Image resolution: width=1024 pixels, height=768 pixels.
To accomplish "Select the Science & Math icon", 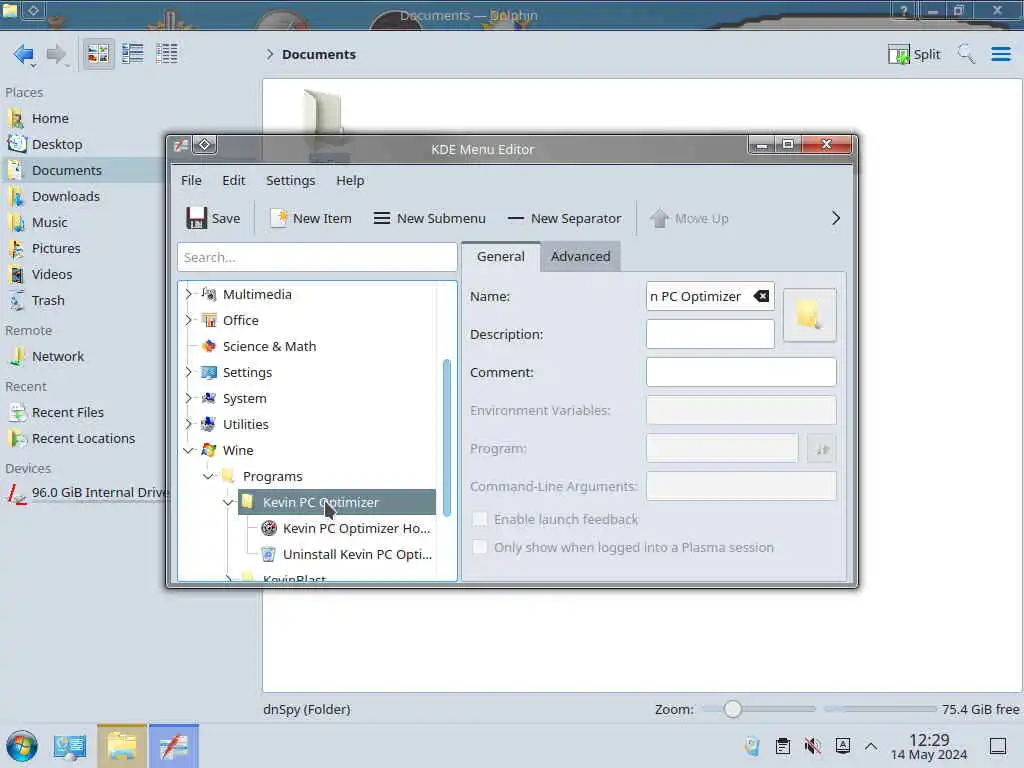I will [209, 346].
